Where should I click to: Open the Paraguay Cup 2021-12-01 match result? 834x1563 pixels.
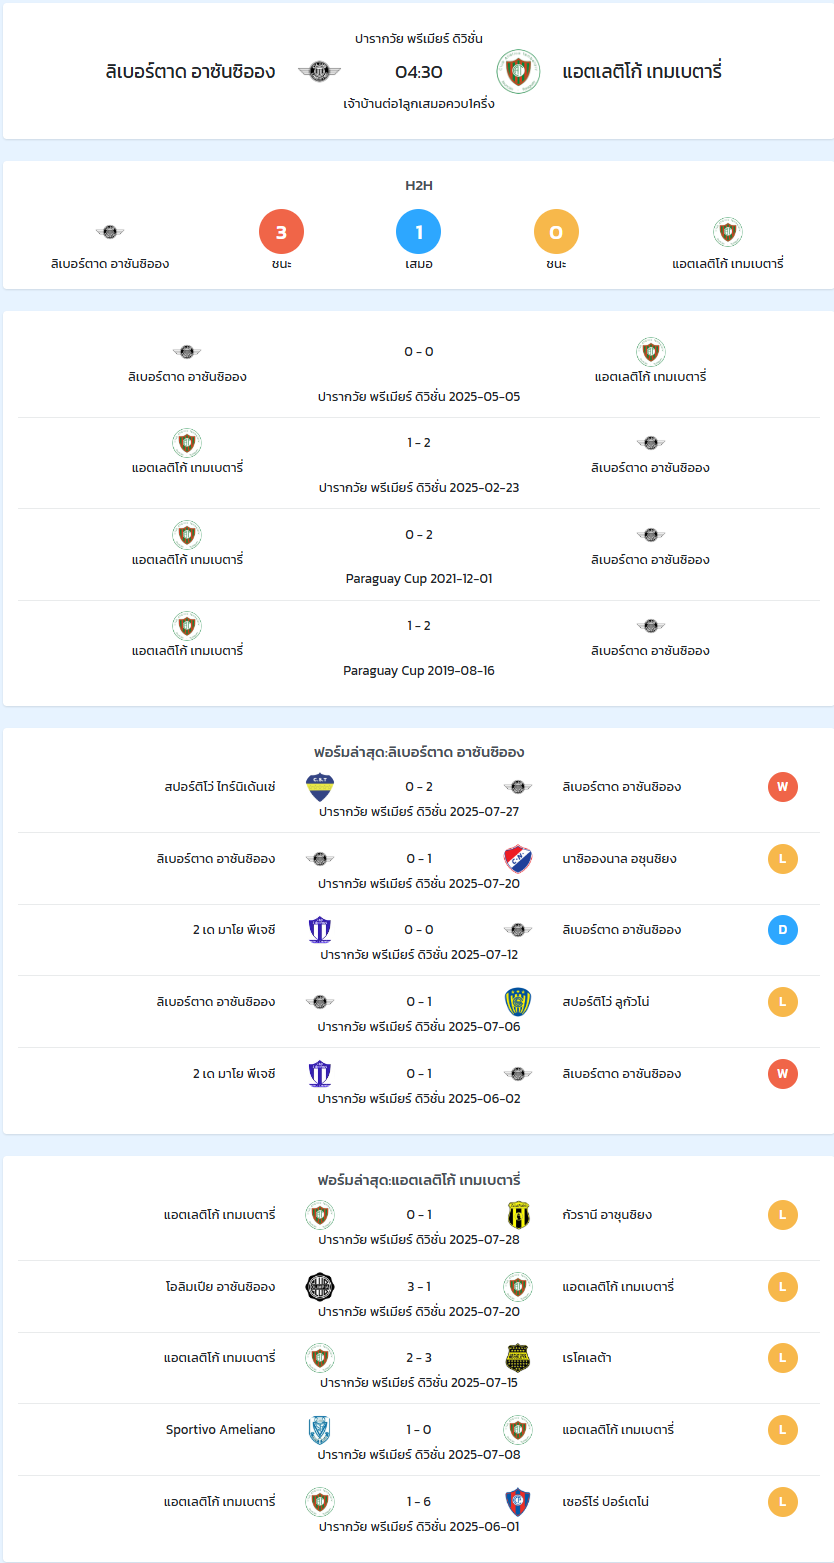coord(419,555)
